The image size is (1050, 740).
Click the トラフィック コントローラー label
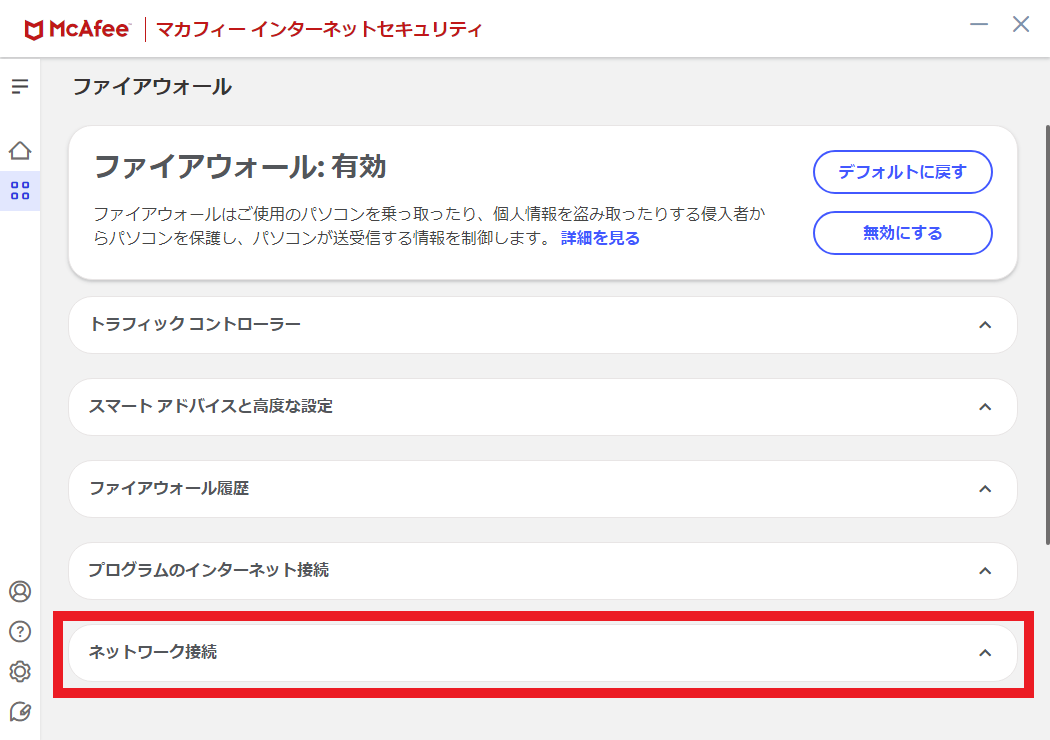[x=195, y=325]
